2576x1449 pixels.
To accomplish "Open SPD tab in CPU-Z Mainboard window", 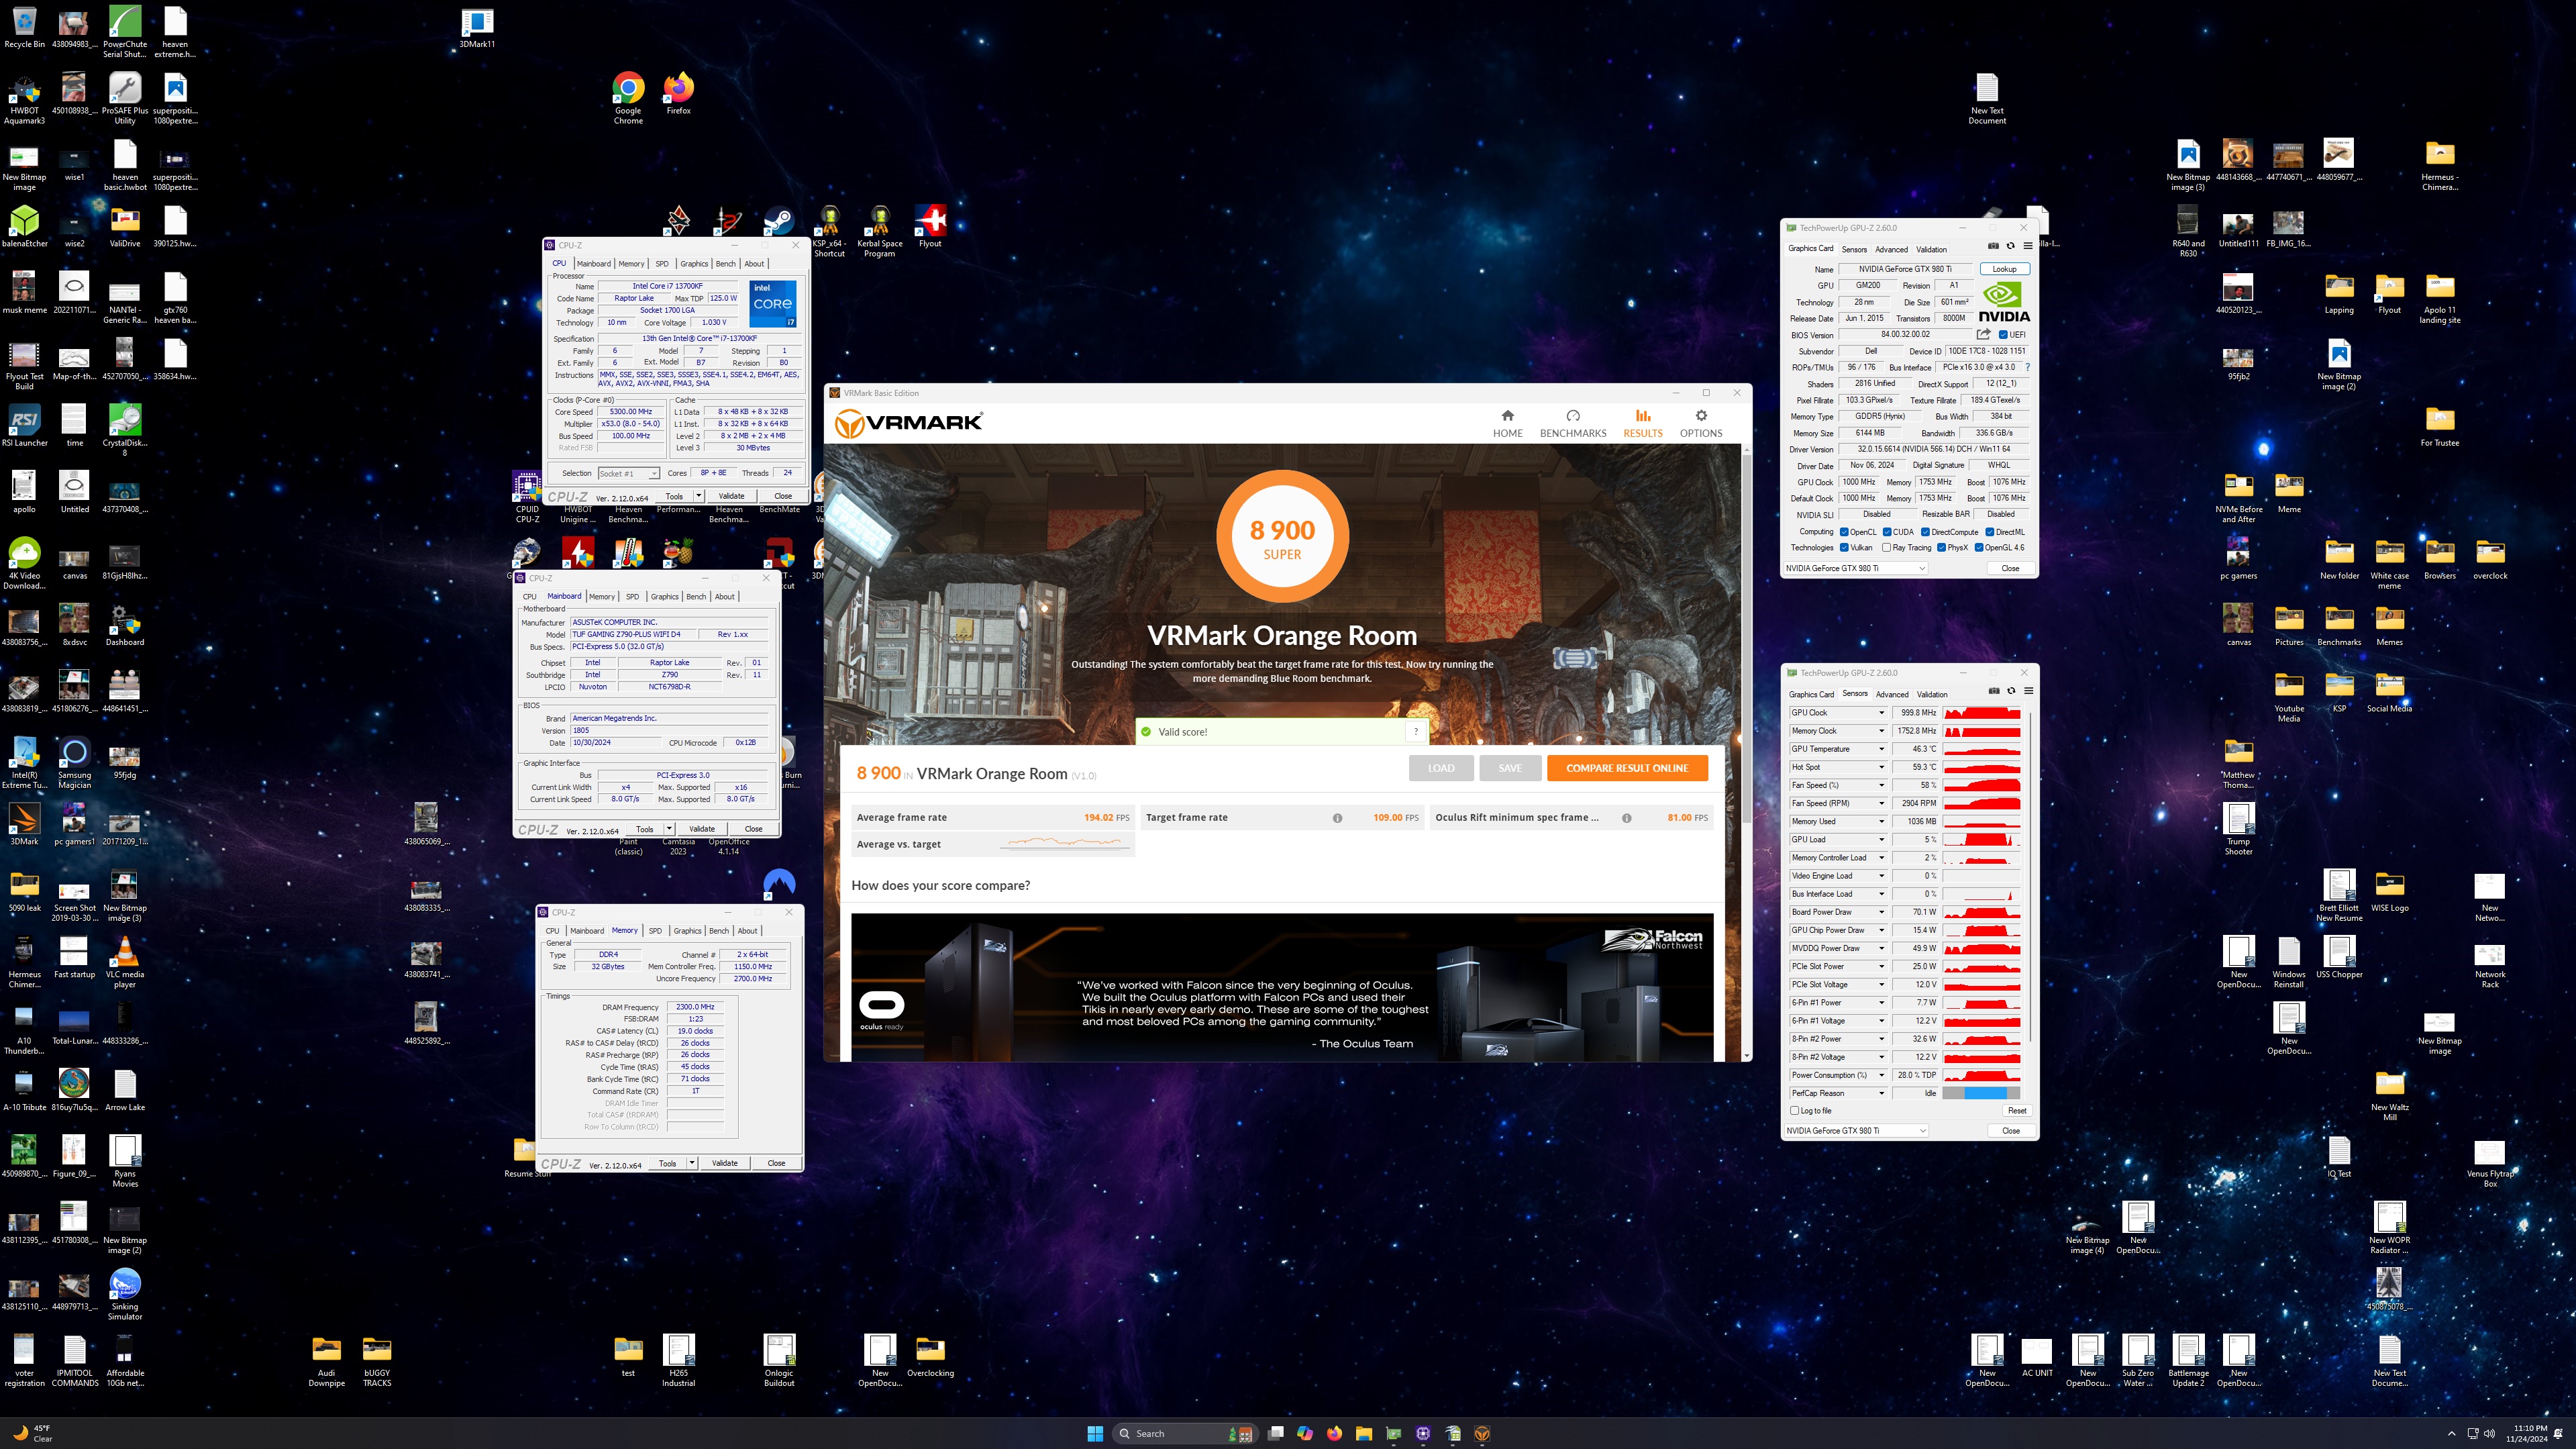I will (632, 597).
